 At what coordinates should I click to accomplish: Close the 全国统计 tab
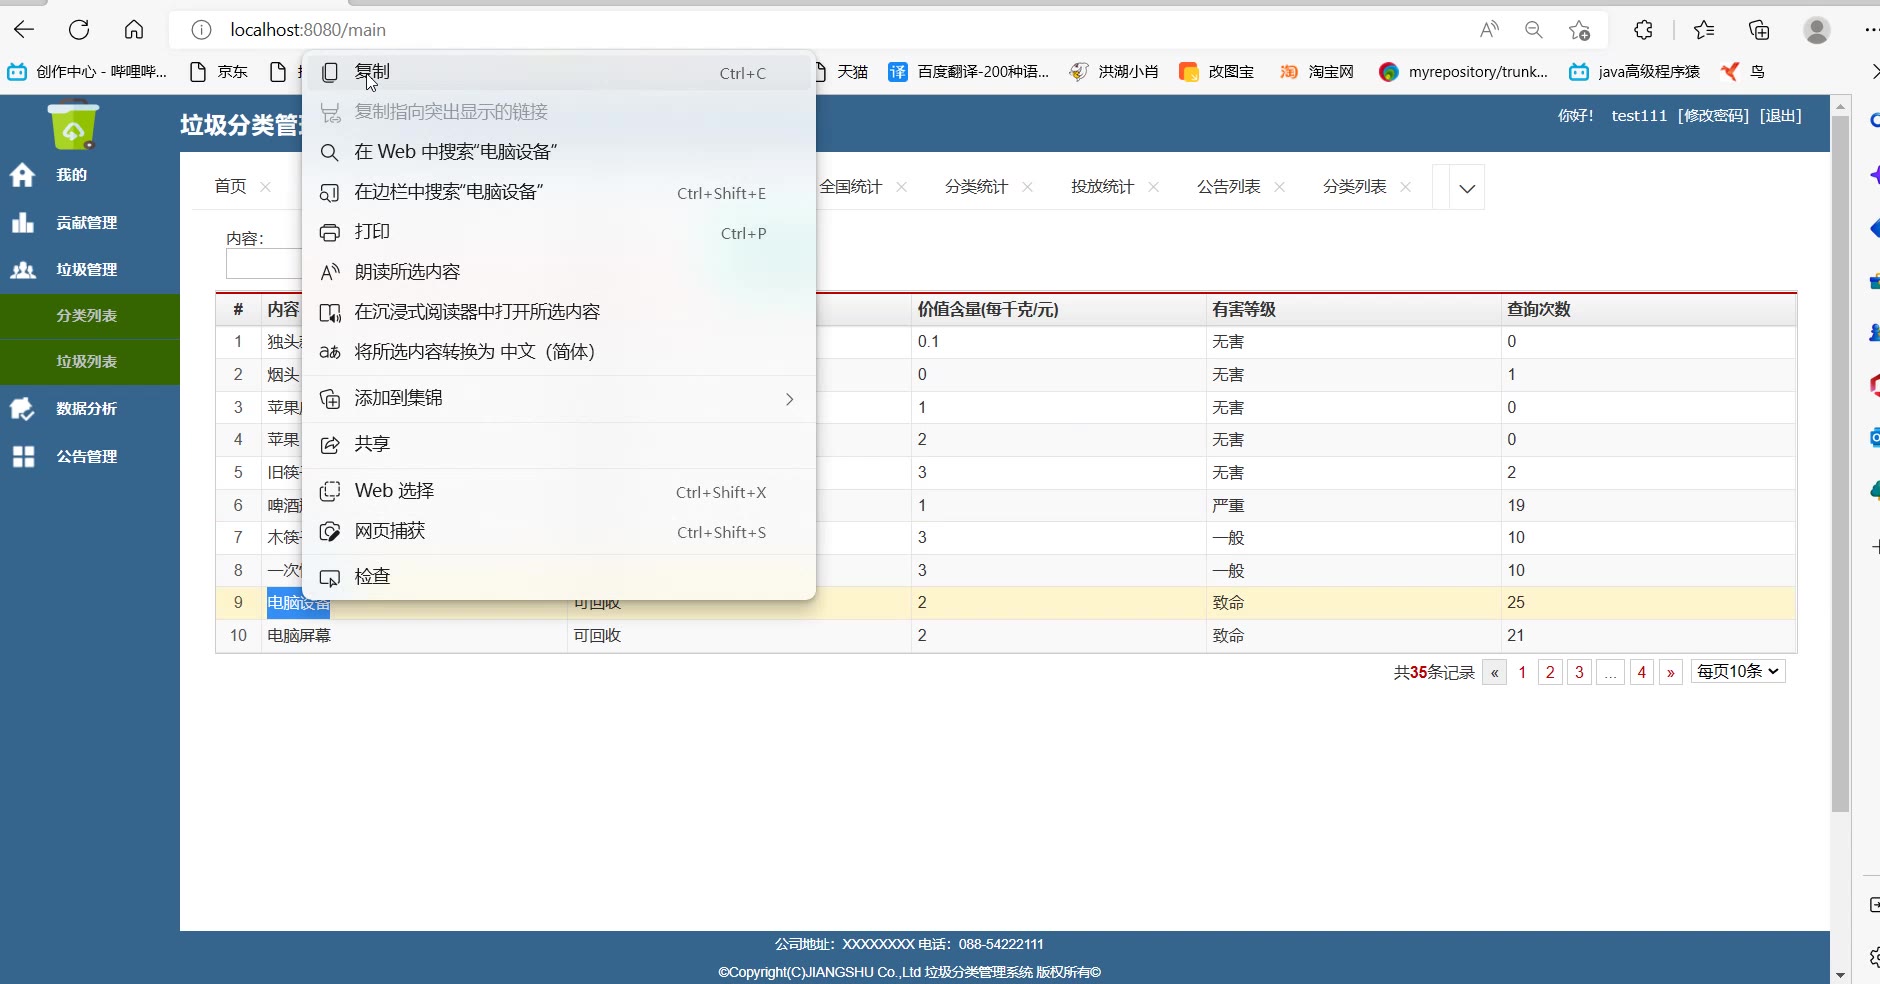point(902,187)
